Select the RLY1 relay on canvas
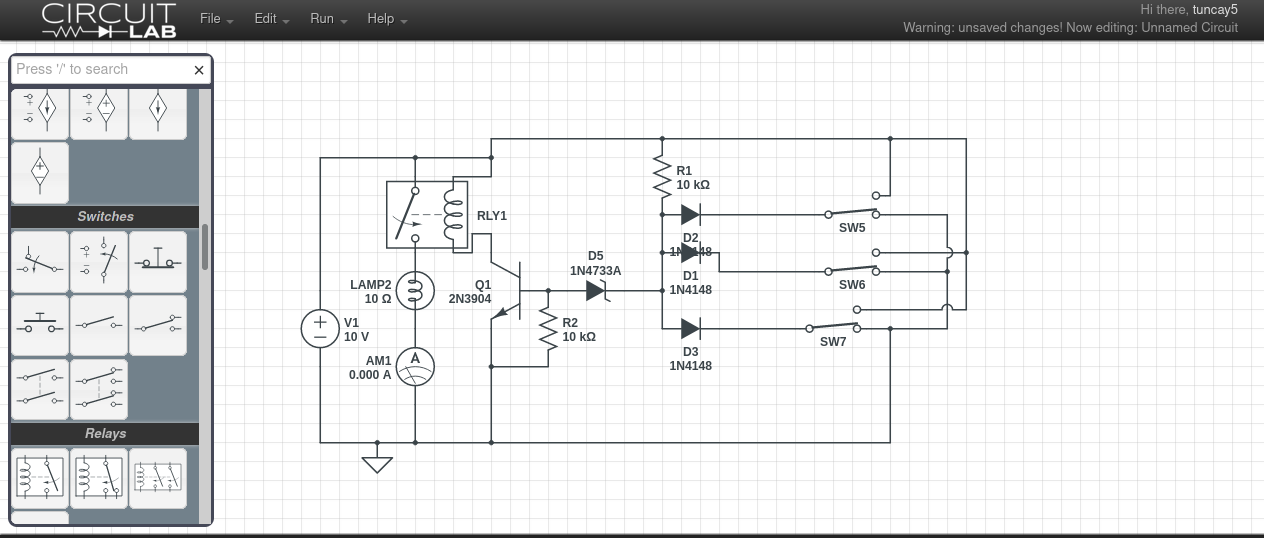 pos(427,214)
